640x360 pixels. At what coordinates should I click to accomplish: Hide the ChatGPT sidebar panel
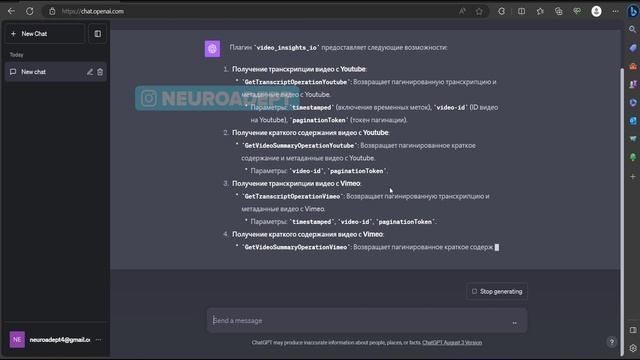[x=98, y=34]
